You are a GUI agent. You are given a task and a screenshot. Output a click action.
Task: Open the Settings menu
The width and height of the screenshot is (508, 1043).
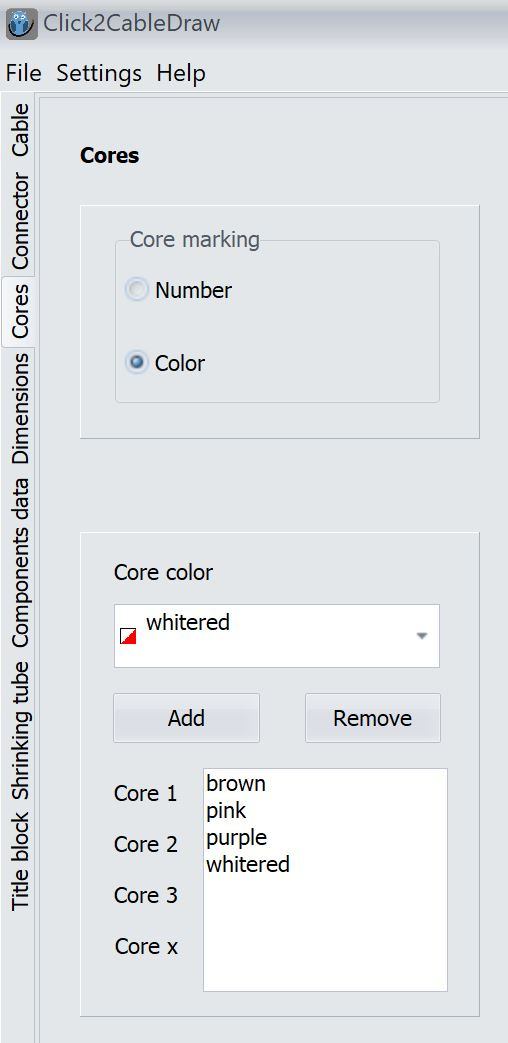pos(99,73)
